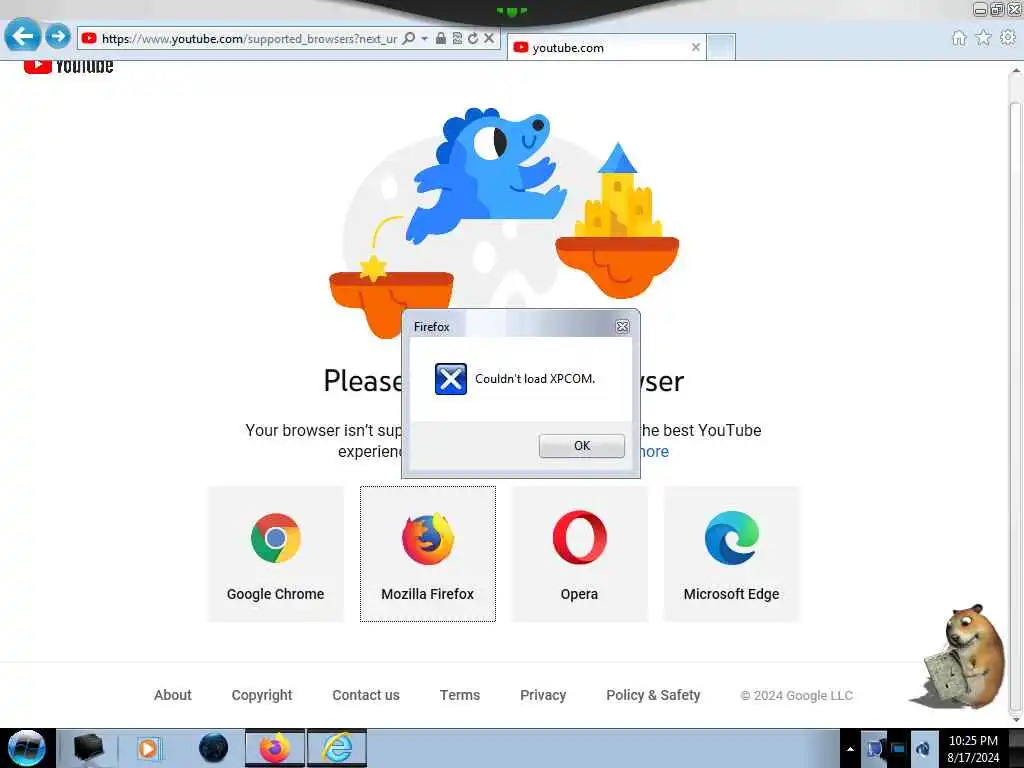Expand the address bar autocomplete dropdown arrow
The height and width of the screenshot is (768, 1024).
(424, 39)
